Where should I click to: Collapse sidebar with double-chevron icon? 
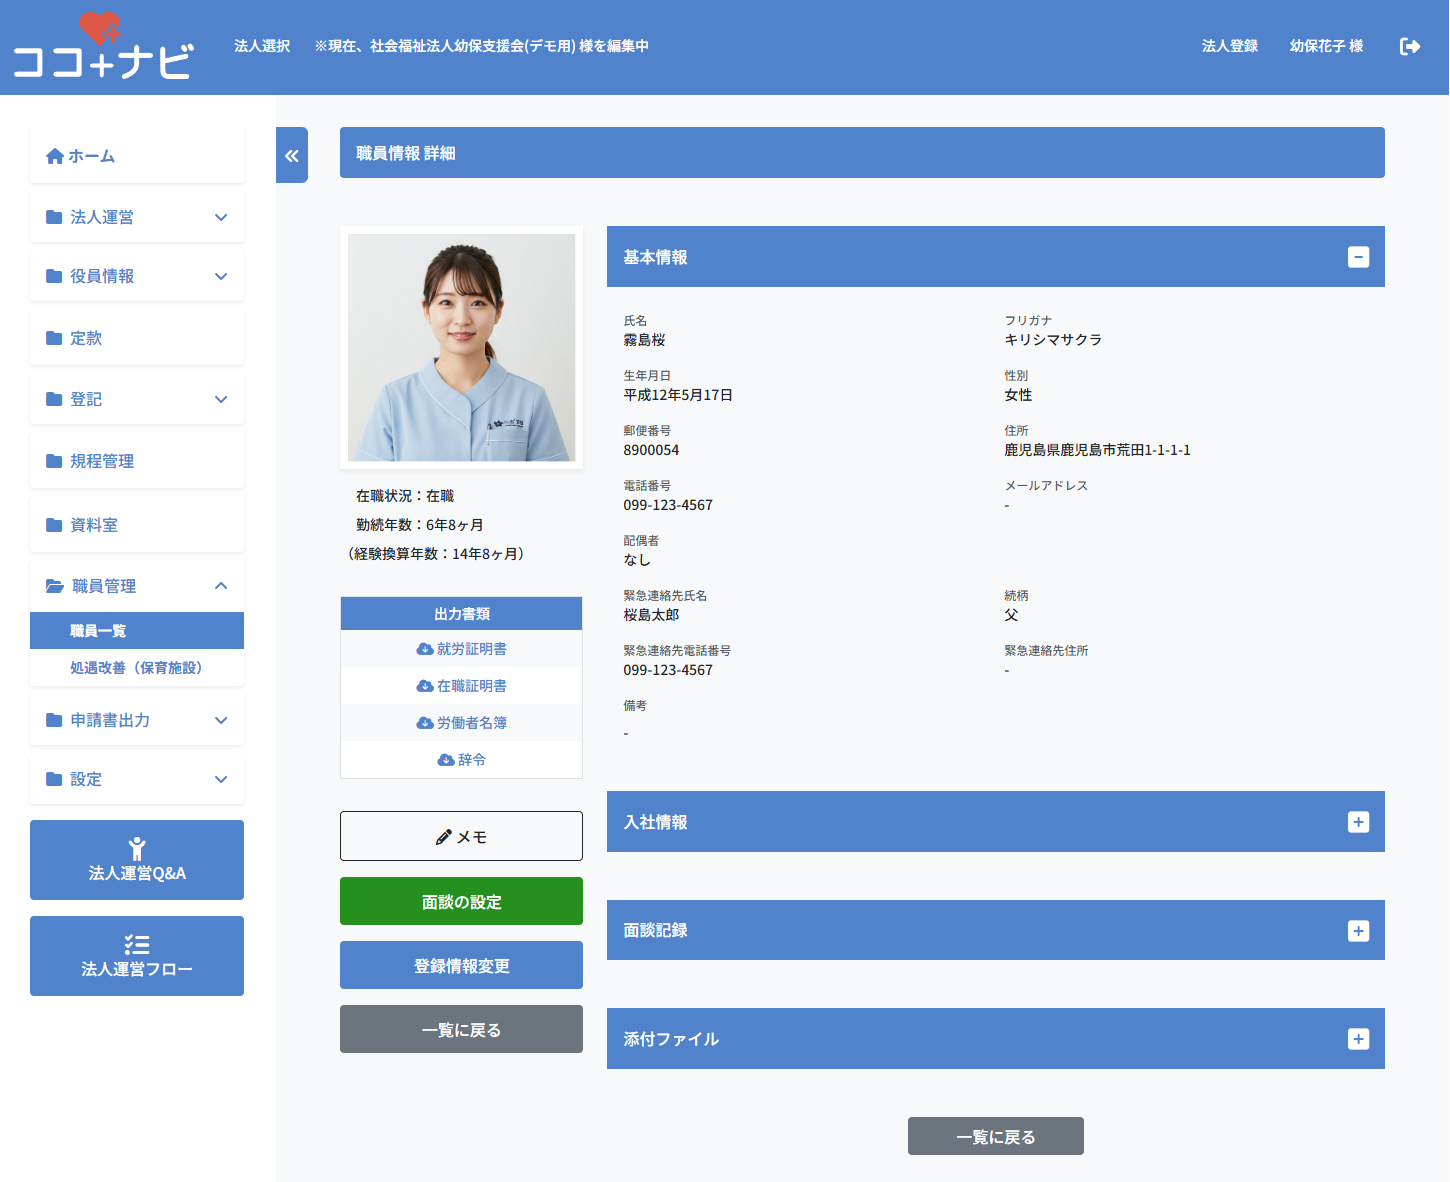(292, 155)
